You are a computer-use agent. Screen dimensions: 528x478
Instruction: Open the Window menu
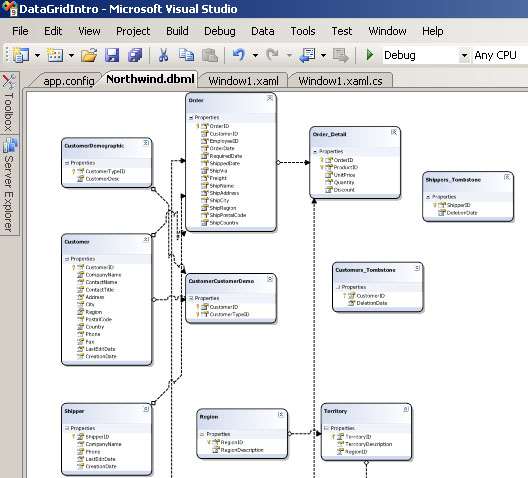(x=387, y=31)
